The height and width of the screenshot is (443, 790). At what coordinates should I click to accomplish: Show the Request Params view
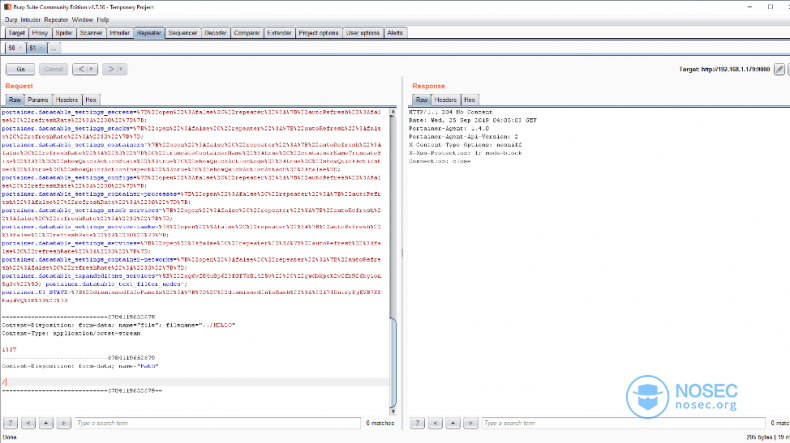38,100
